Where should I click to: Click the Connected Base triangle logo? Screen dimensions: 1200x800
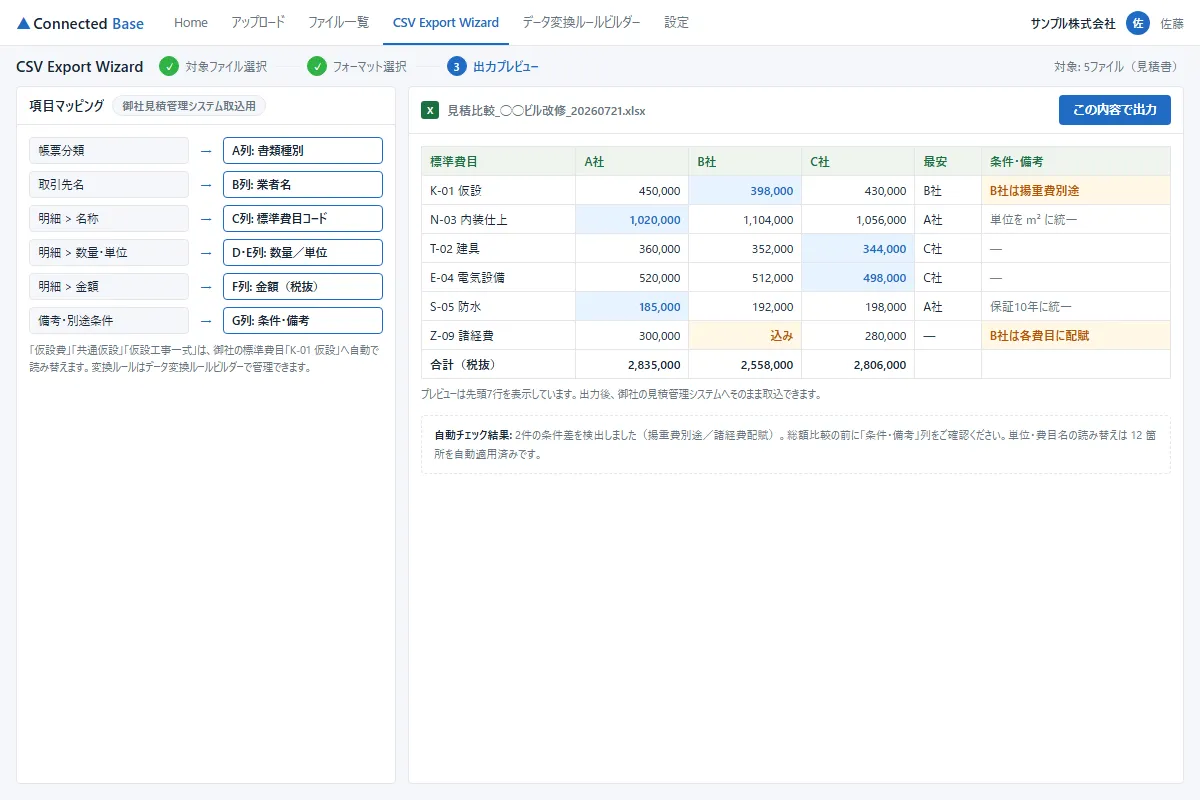click(x=24, y=23)
